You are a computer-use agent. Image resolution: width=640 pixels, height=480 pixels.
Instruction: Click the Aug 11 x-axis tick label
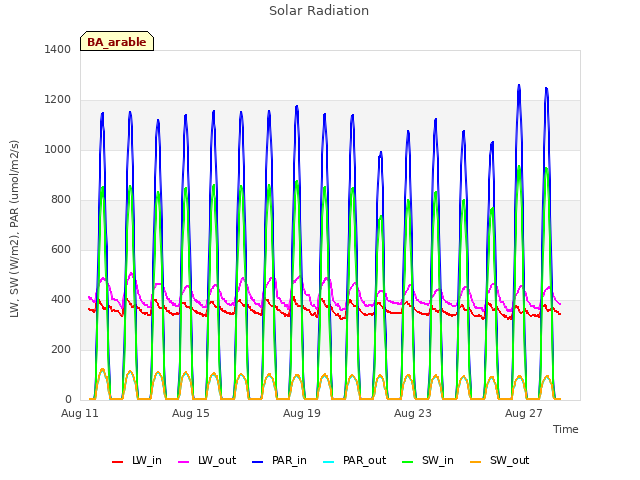coord(80,413)
